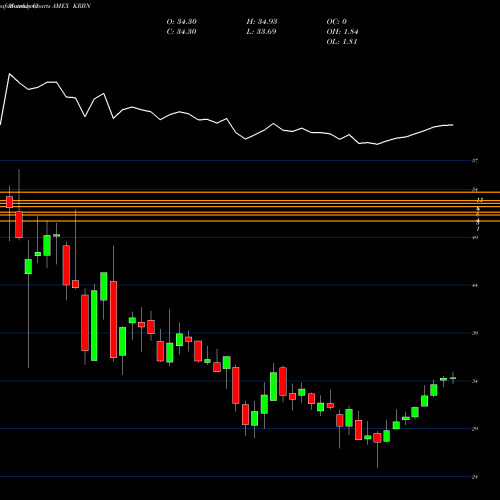Click the last doji candle on the chart
500x500 pixels.
(x=453, y=378)
